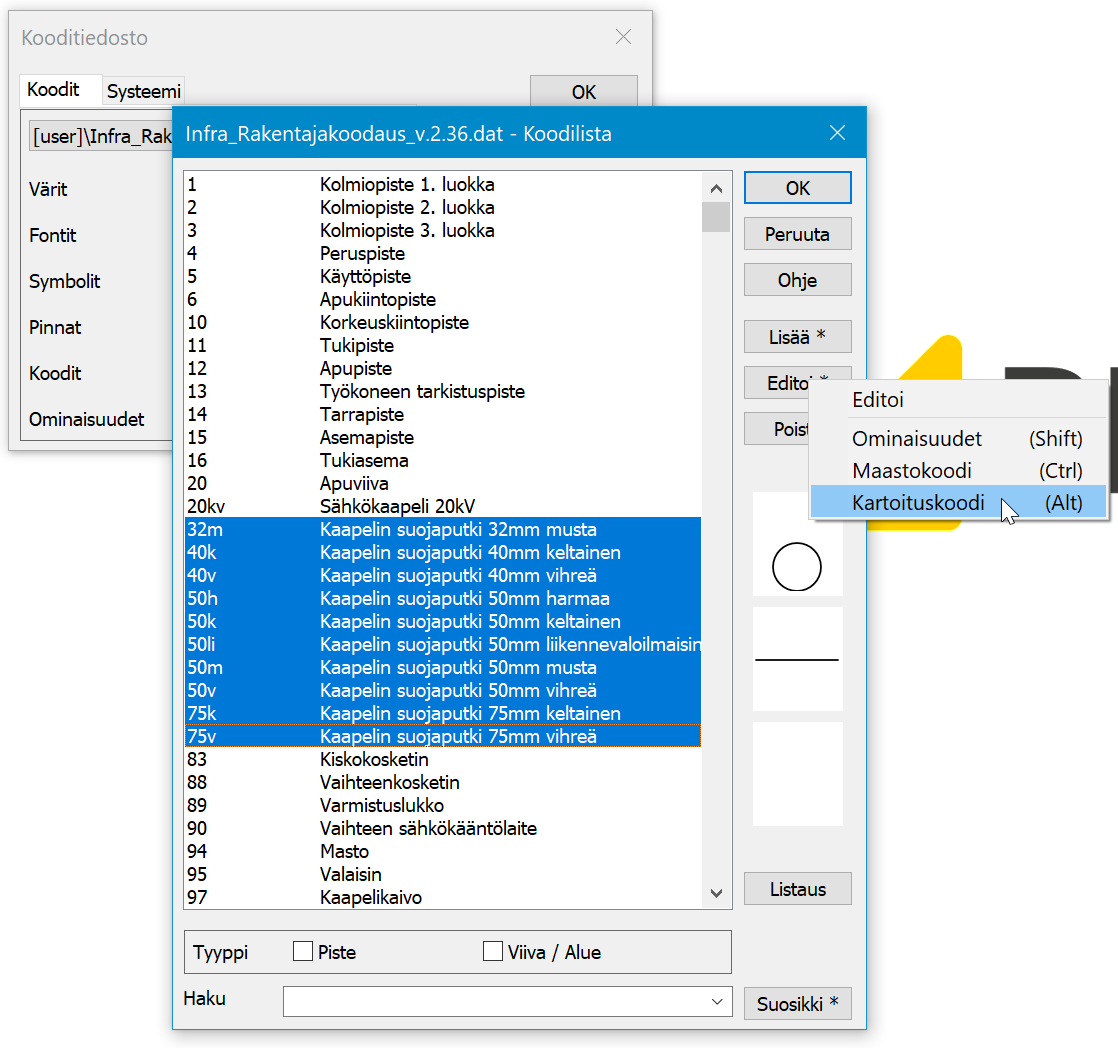The width and height of the screenshot is (1118, 1048).
Task: Expand the Haku search dropdown arrow
Action: [x=716, y=1002]
